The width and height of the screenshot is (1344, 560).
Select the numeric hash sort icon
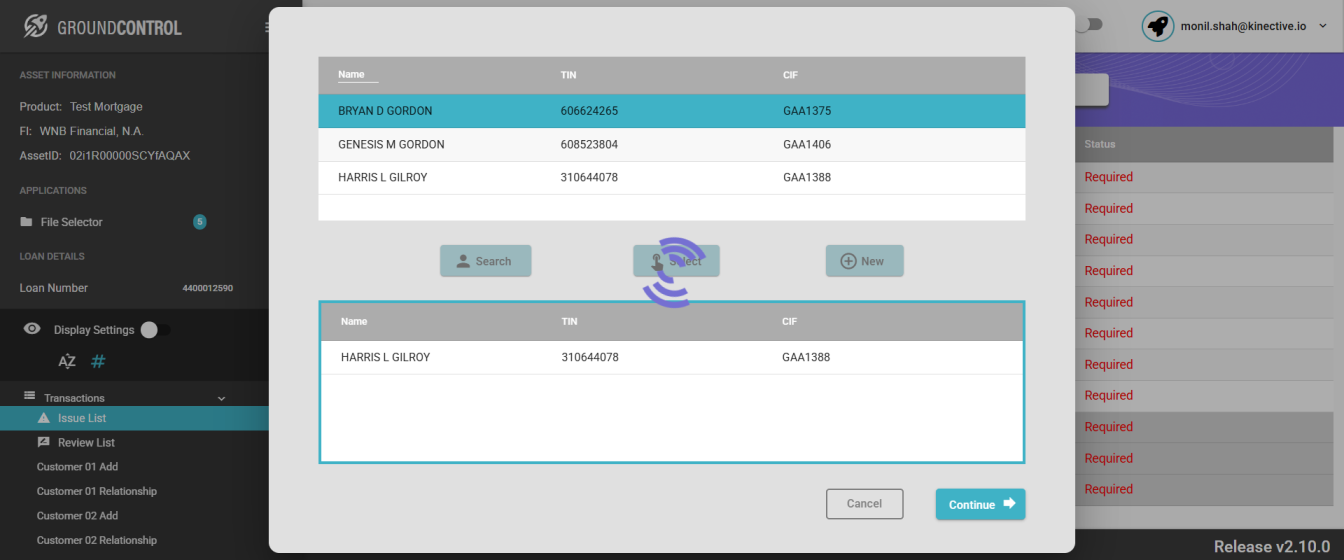pyautogui.click(x=98, y=362)
